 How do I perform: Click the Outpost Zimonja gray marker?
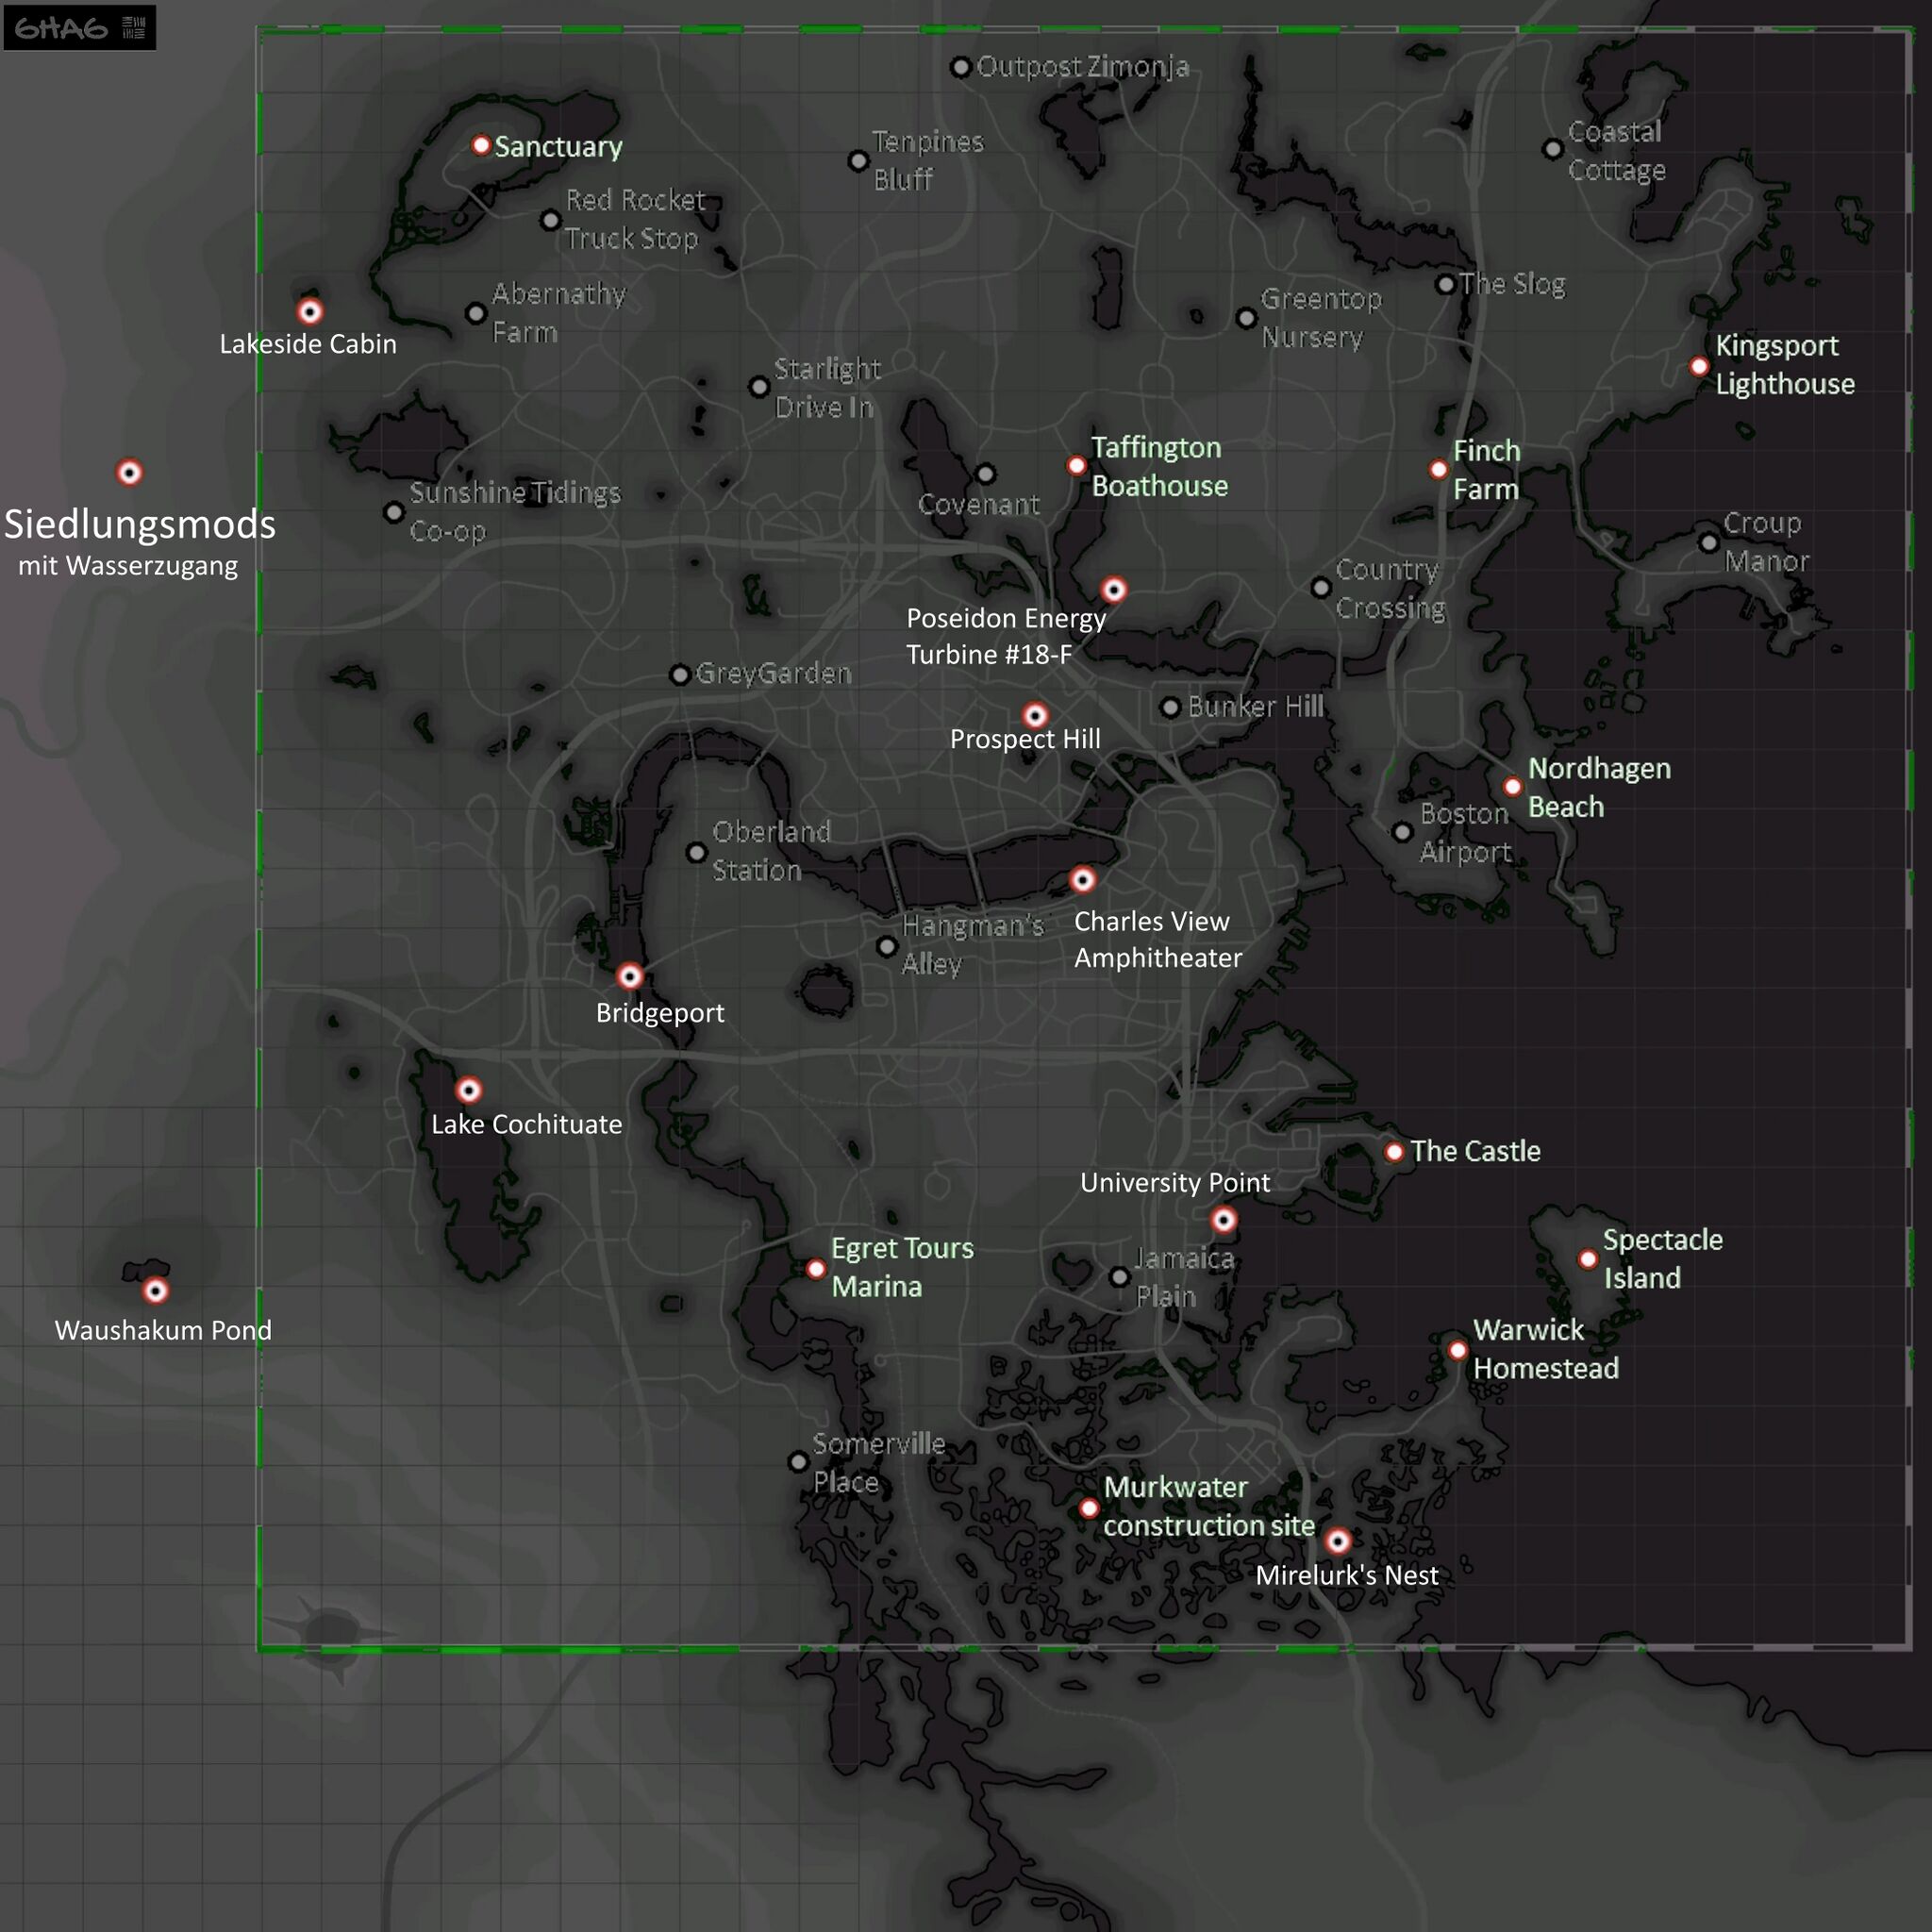point(960,67)
